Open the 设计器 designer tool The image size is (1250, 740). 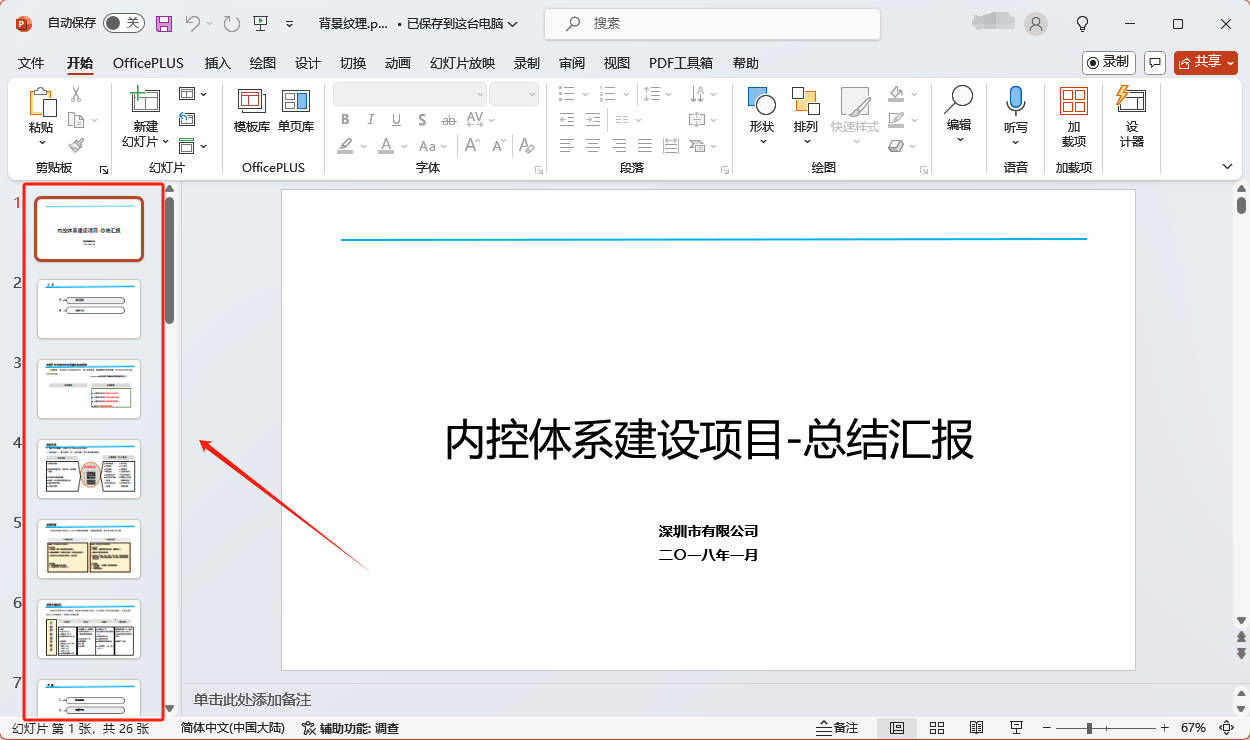(x=1131, y=116)
